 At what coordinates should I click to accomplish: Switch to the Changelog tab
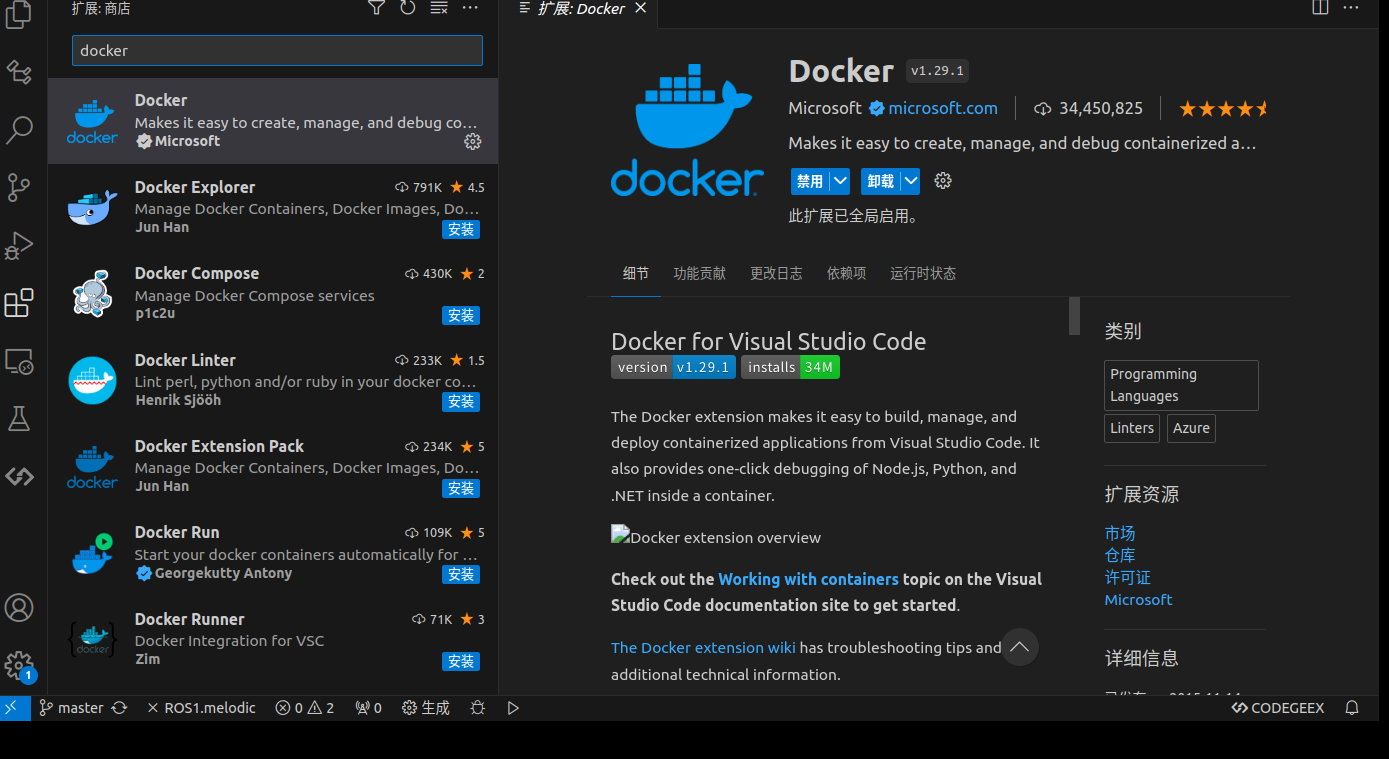776,273
